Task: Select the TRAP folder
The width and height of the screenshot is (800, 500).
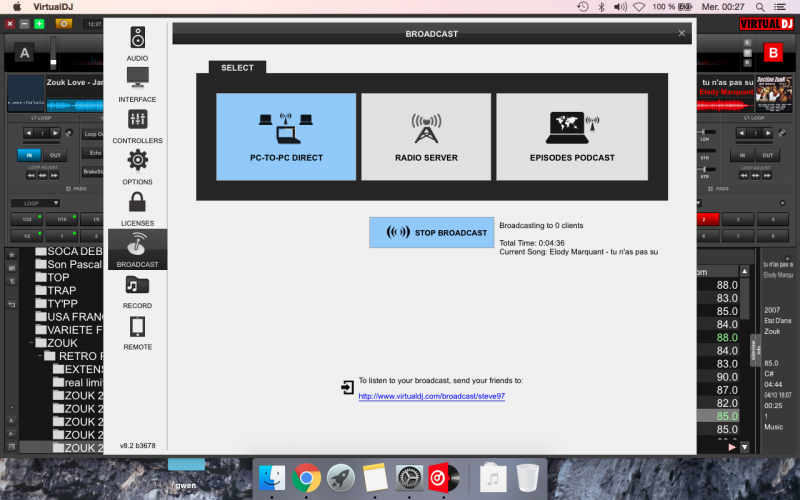Action: pos(55,290)
